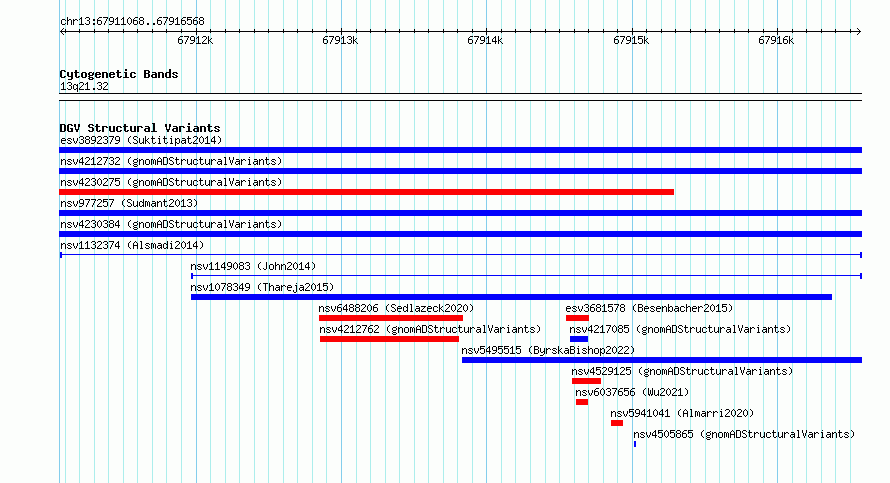Click the 67912k ruler position
The height and width of the screenshot is (483, 890).
195,40
